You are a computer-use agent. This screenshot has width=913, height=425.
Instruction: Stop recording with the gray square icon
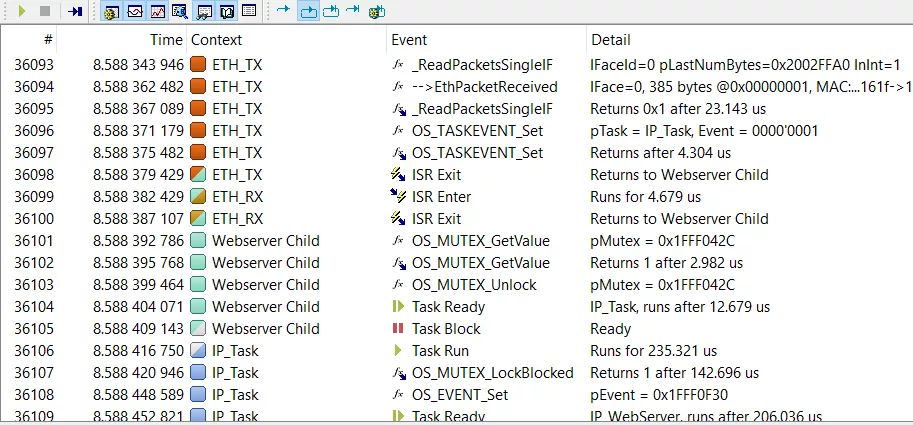pyautogui.click(x=45, y=11)
